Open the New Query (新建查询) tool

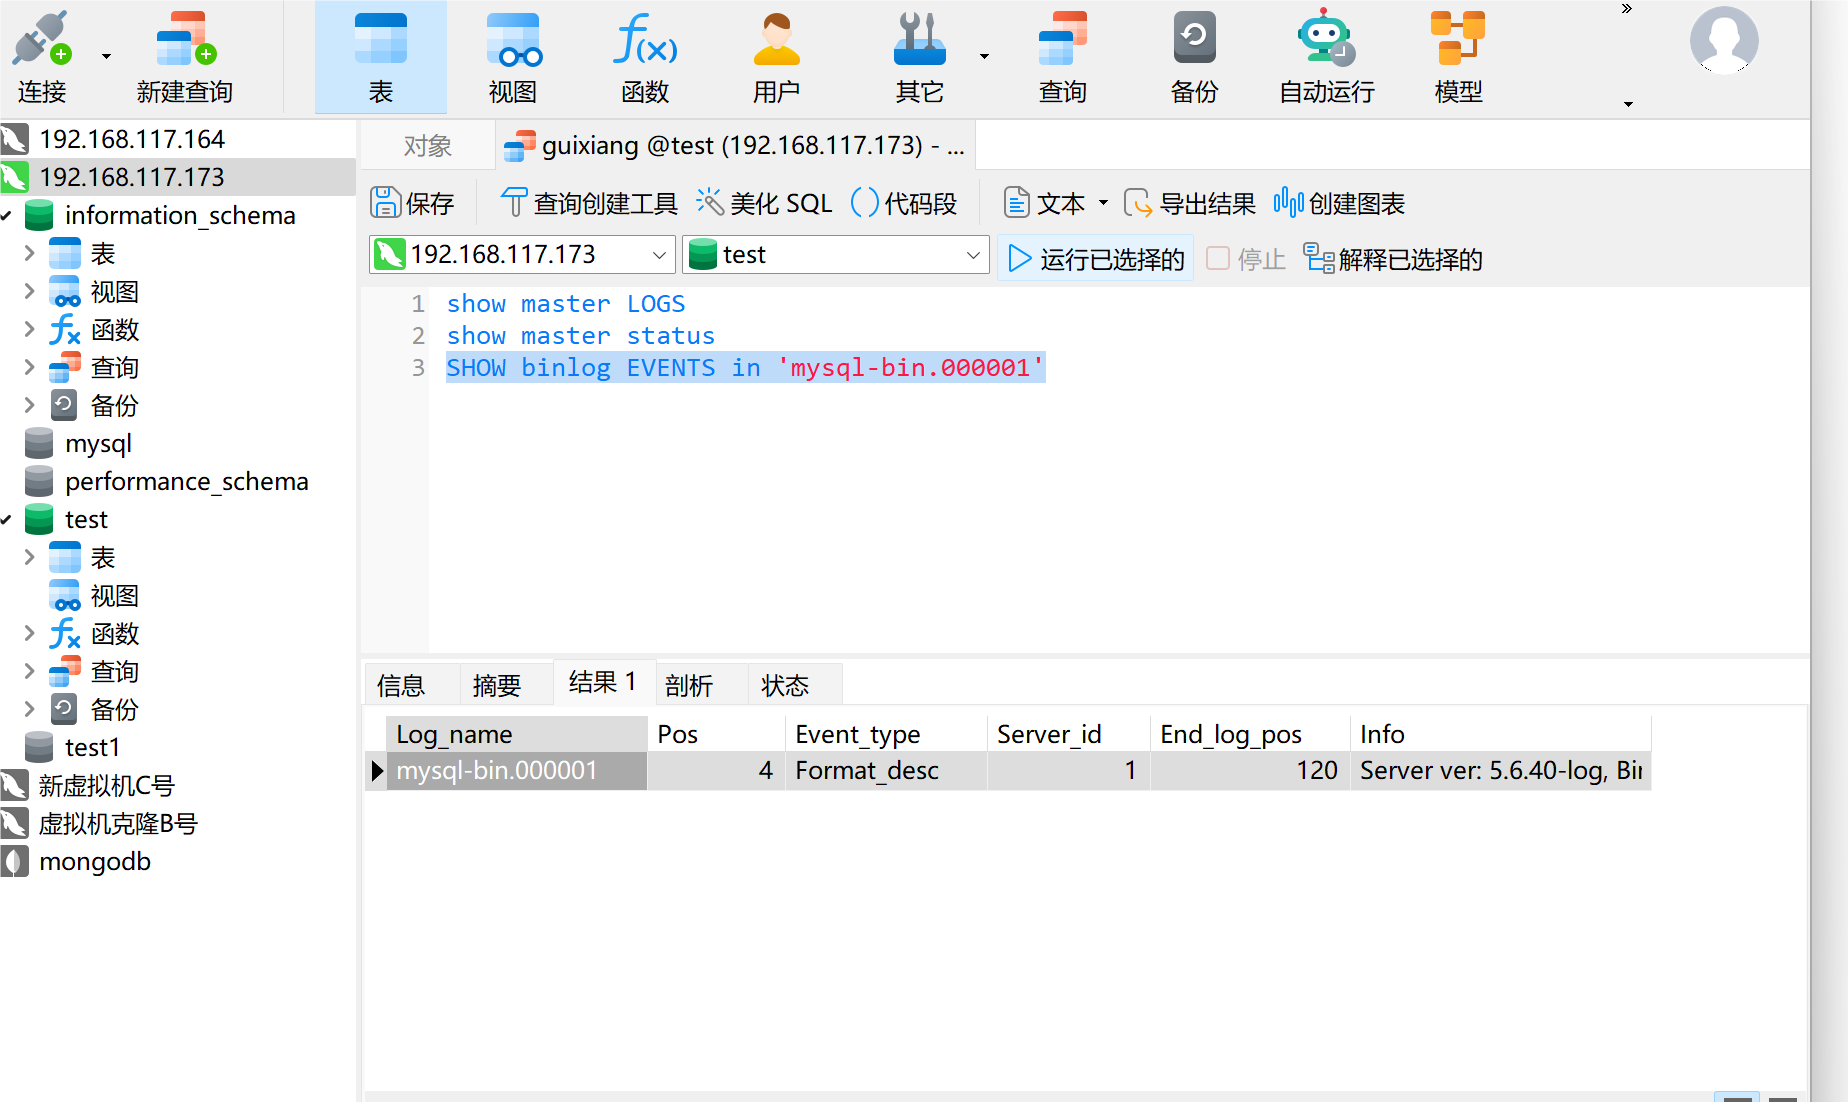tap(185, 57)
